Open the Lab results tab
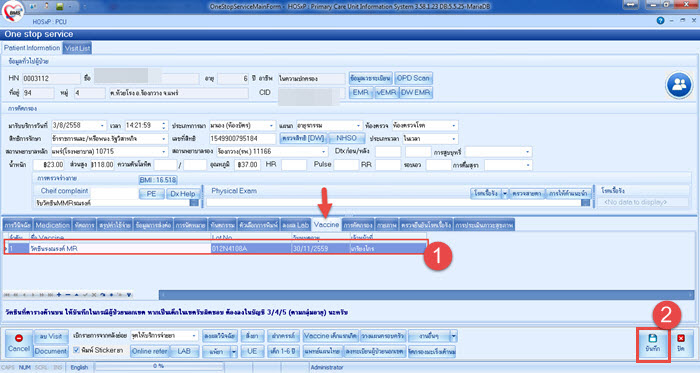700x373 pixels. click(x=296, y=225)
